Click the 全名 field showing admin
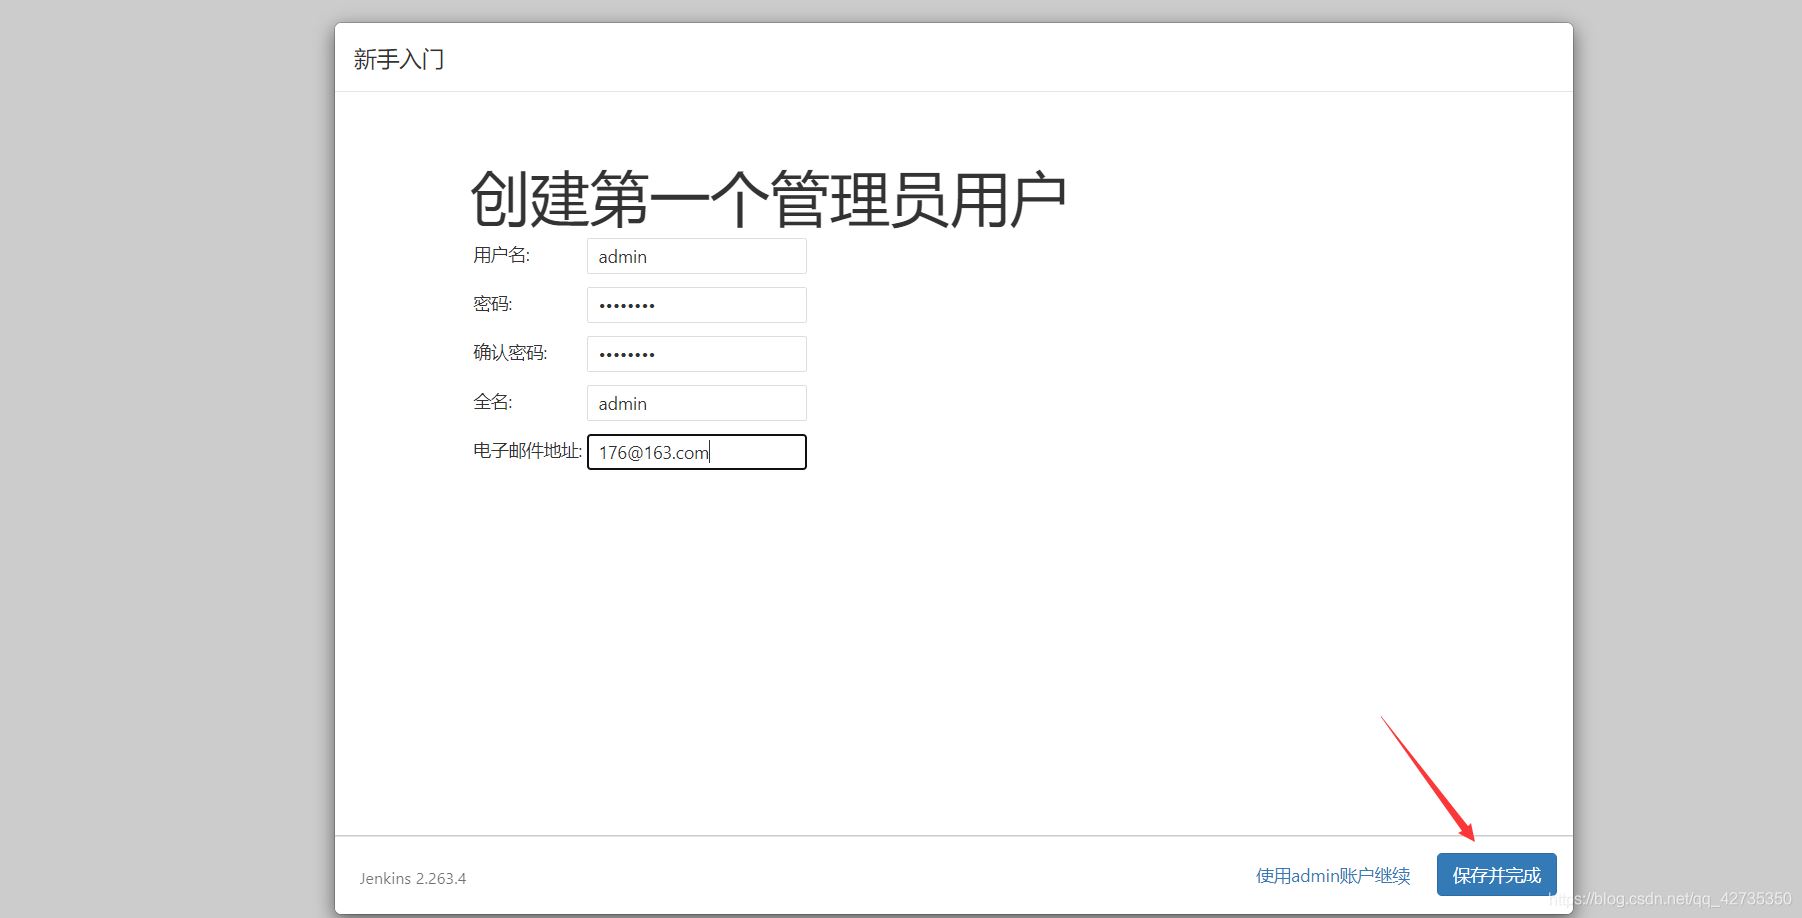This screenshot has width=1802, height=918. [696, 402]
